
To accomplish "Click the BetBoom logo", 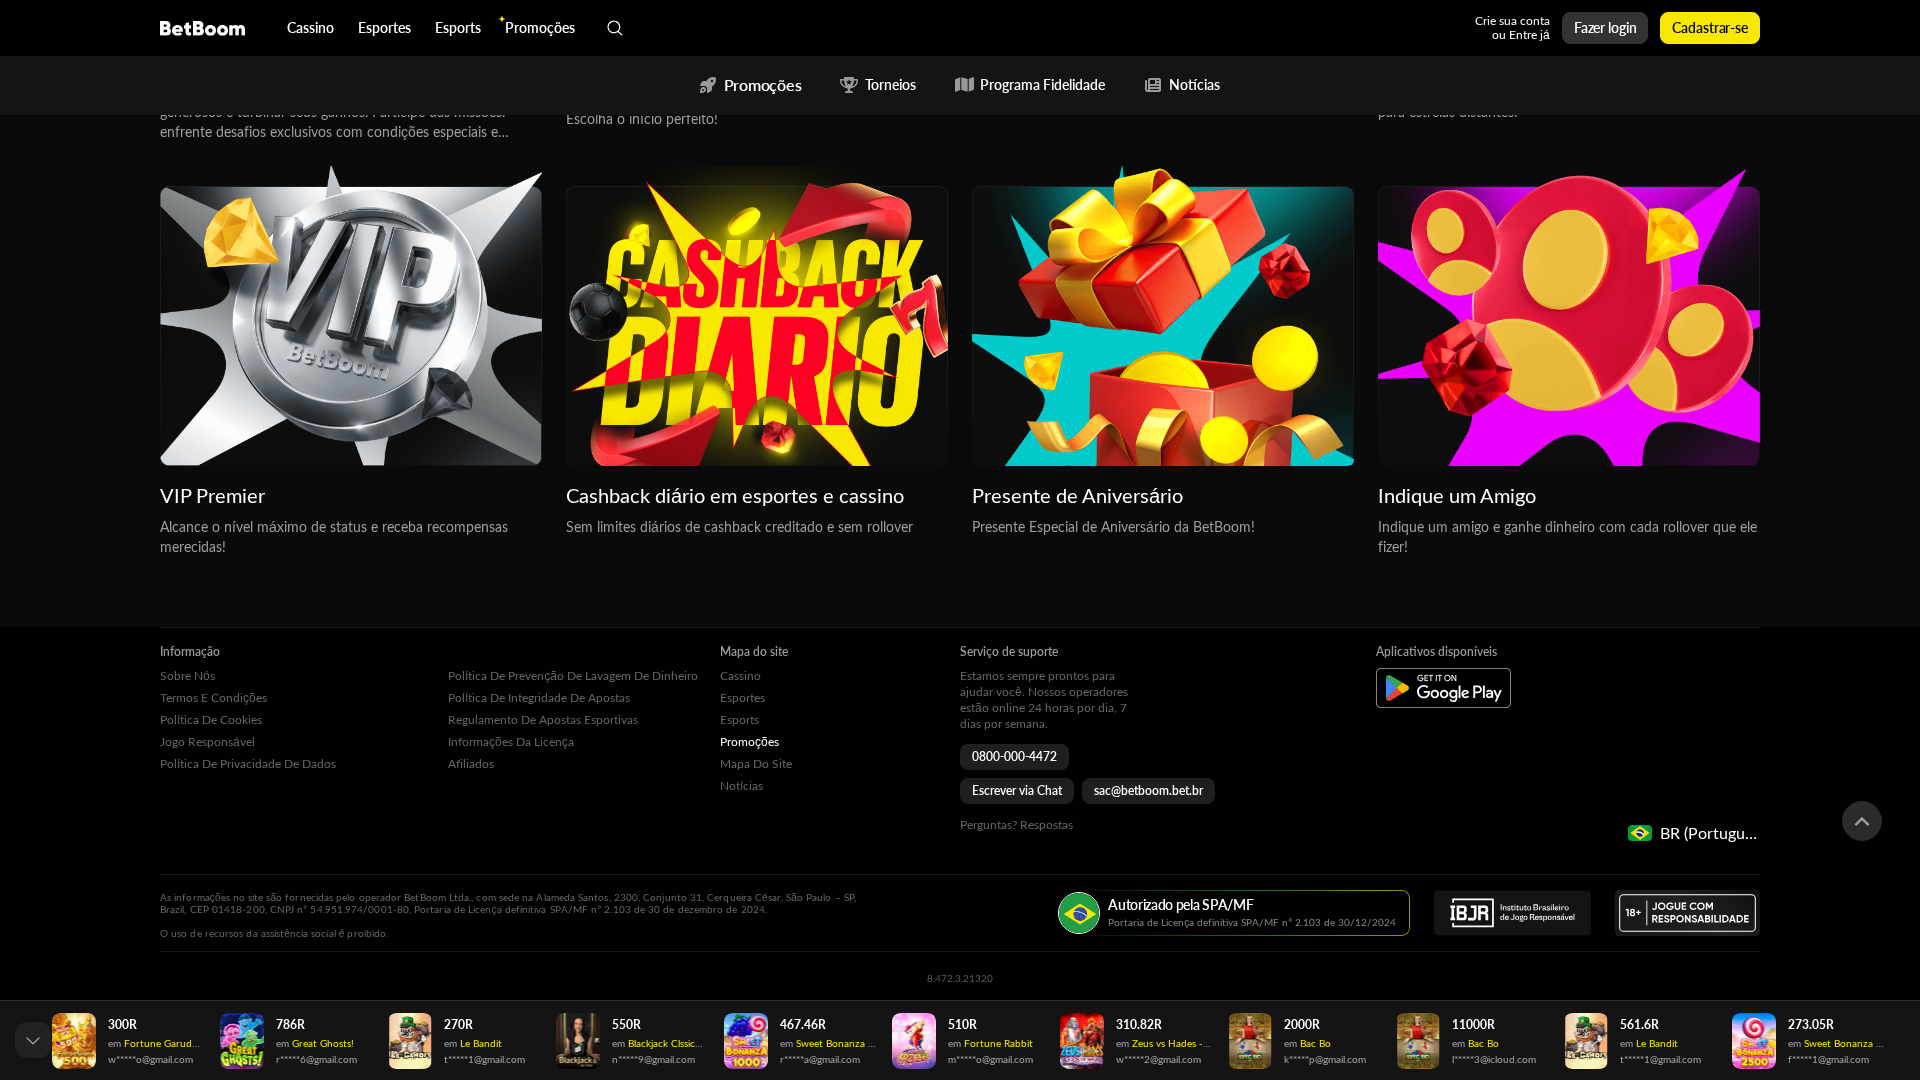I will point(202,28).
